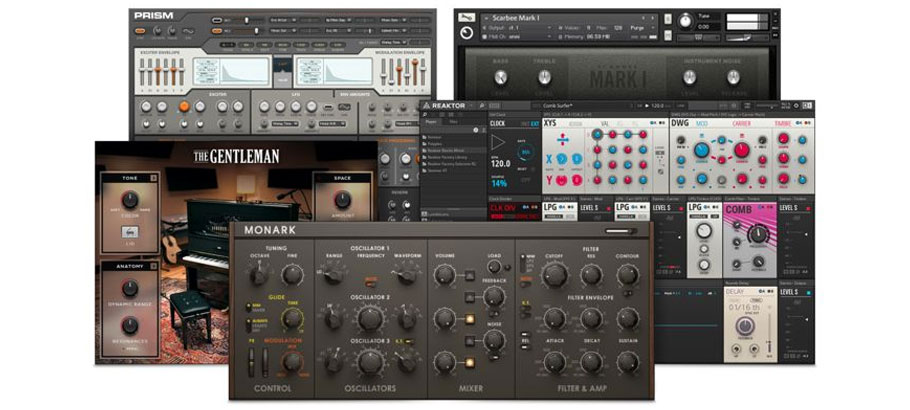
Task: Switch Reaktor Clock to EXT
Action: 534,124
